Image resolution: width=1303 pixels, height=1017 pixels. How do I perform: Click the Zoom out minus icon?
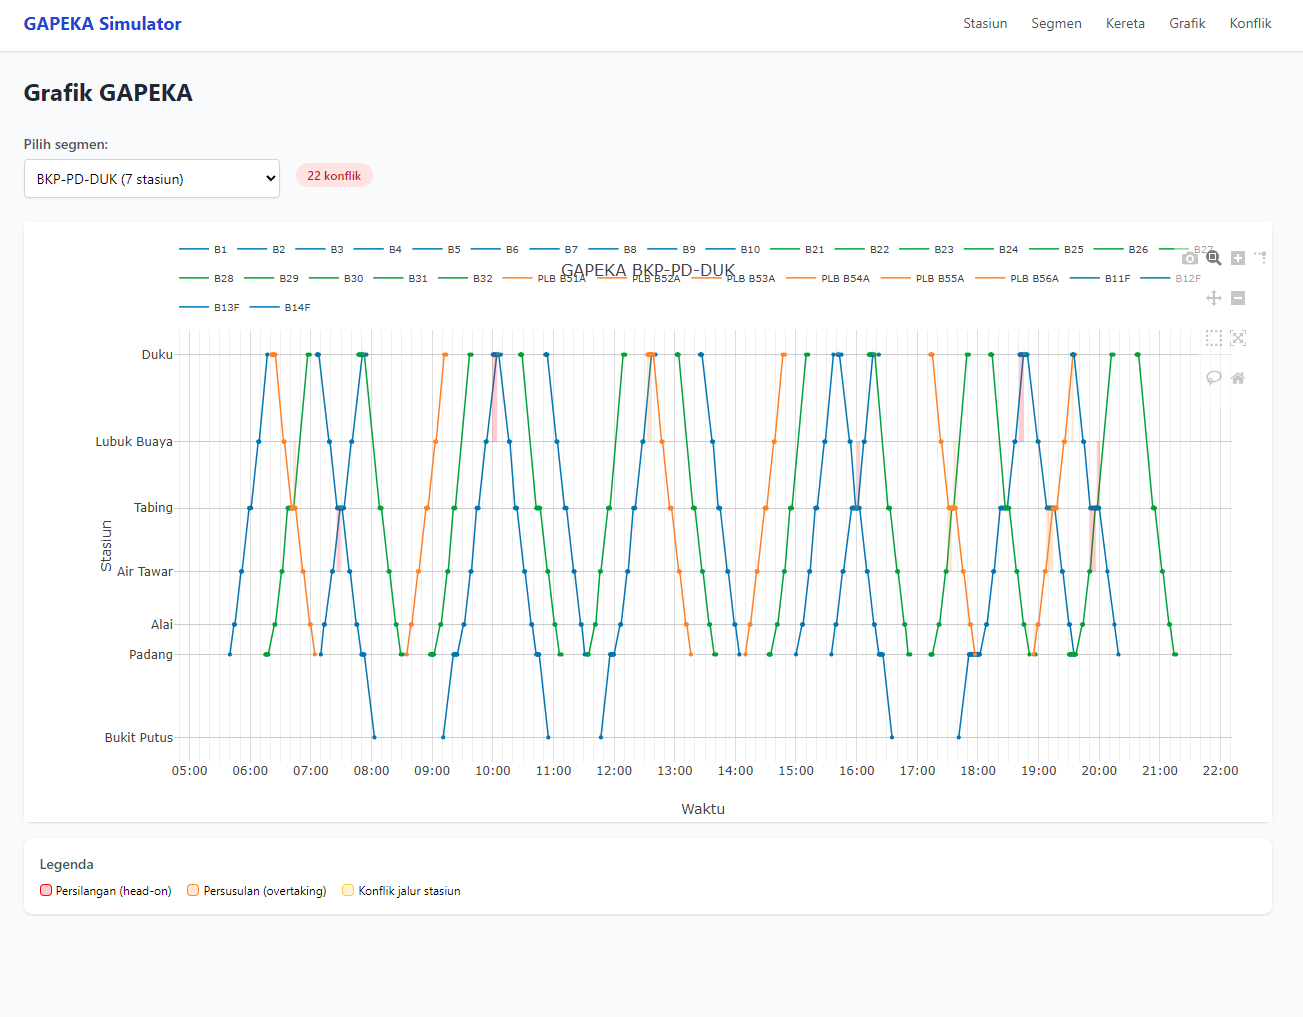point(1238,298)
